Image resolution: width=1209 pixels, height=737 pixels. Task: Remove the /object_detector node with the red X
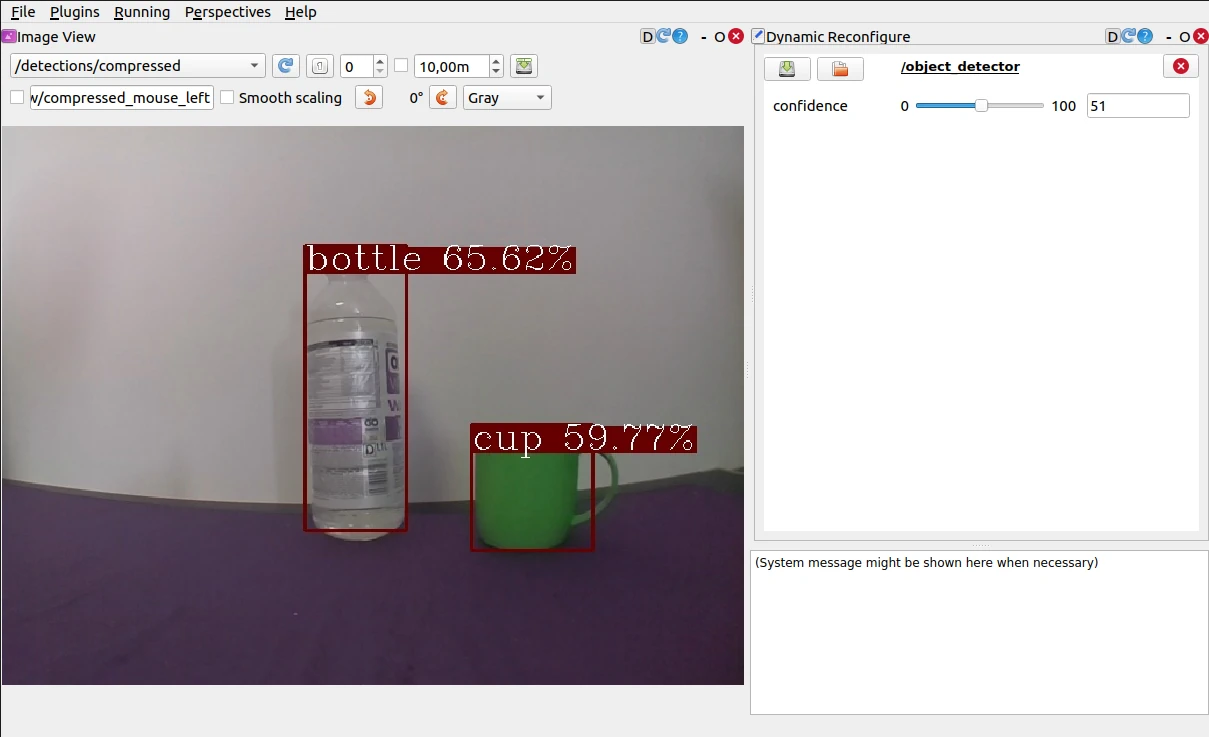point(1180,66)
